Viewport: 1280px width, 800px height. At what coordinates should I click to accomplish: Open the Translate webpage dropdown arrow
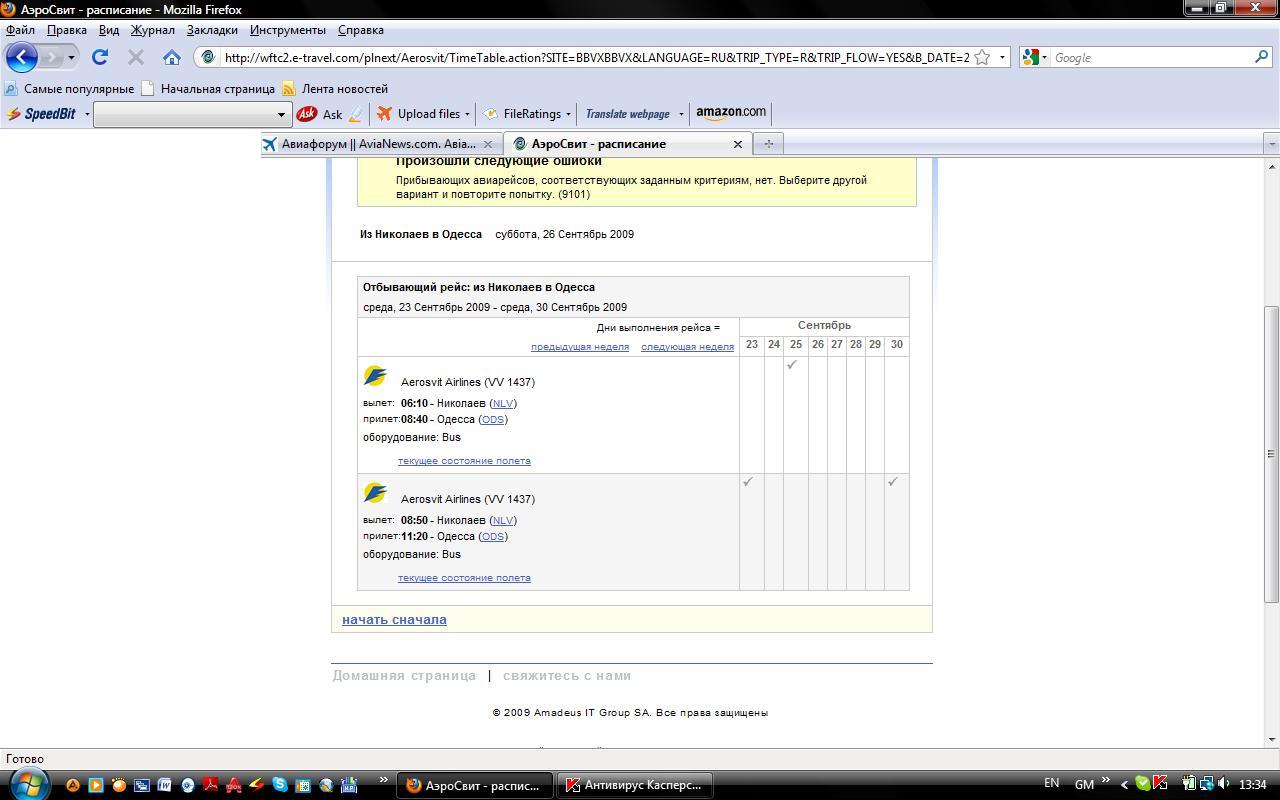tap(681, 114)
